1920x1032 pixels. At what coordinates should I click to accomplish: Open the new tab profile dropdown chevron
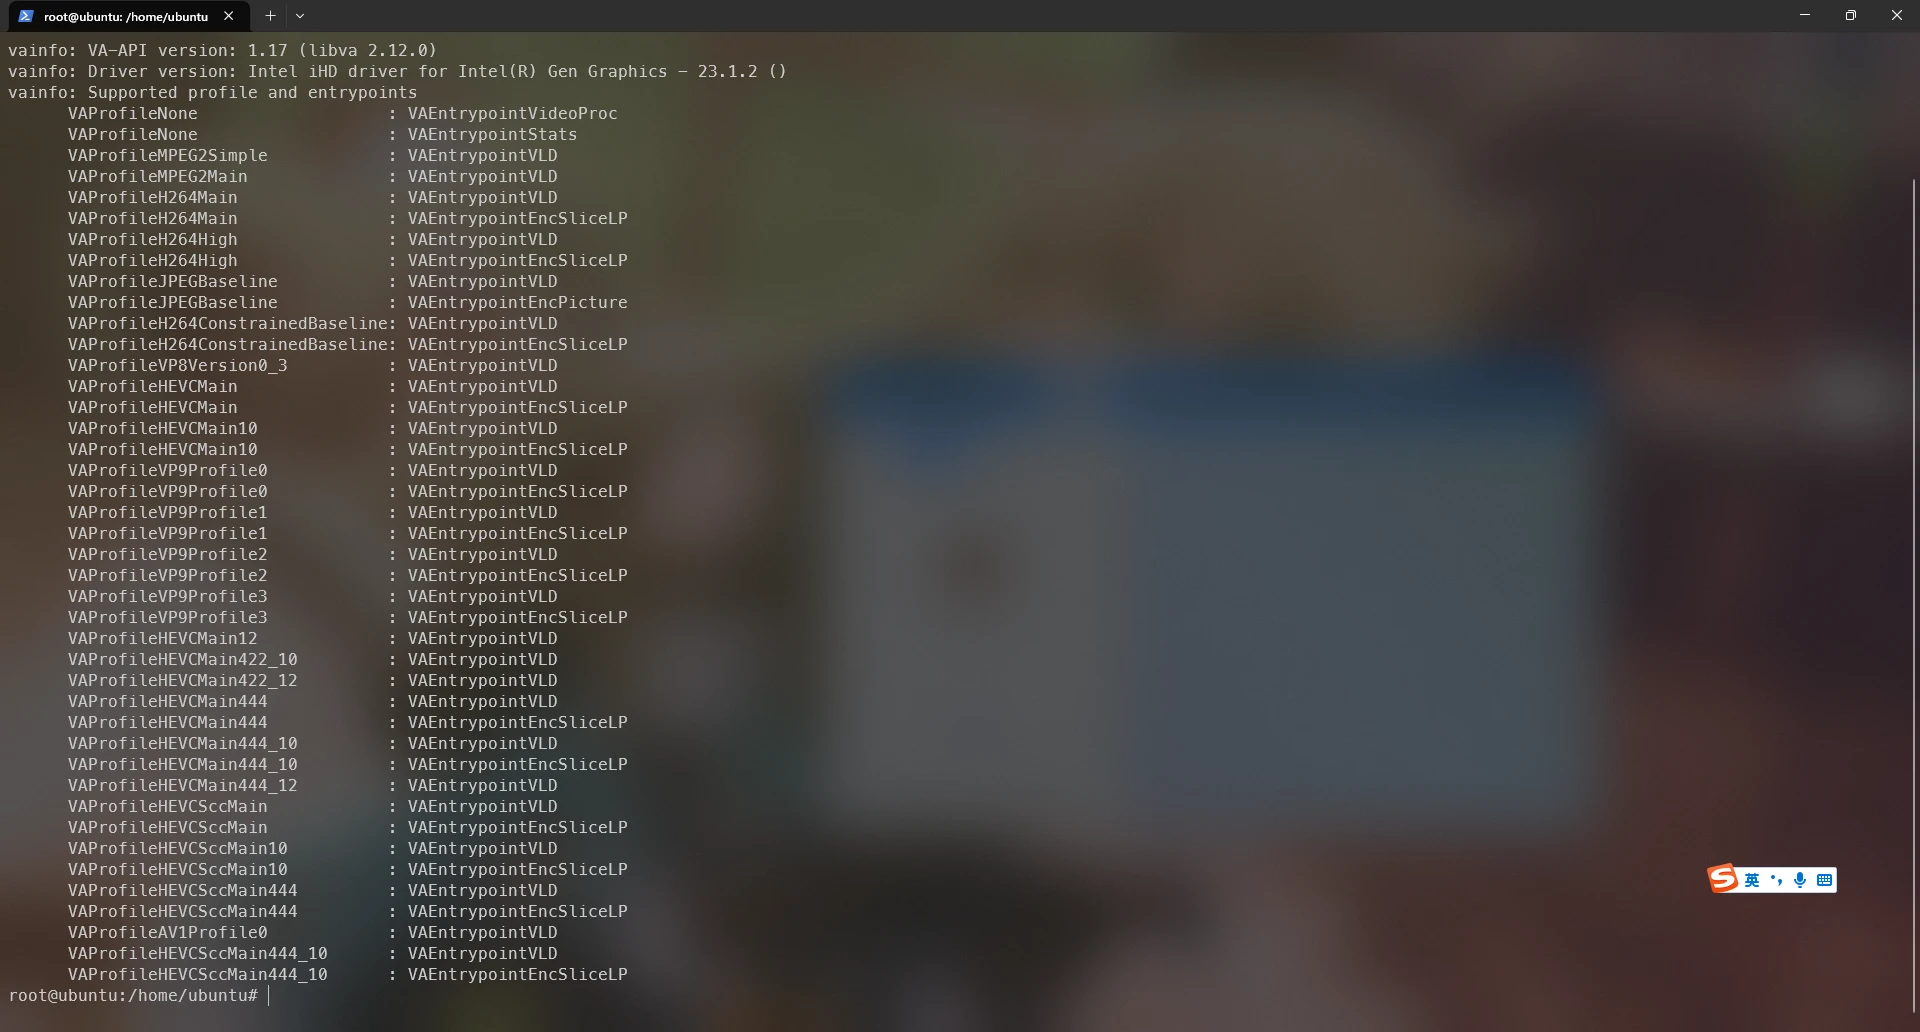click(x=300, y=16)
